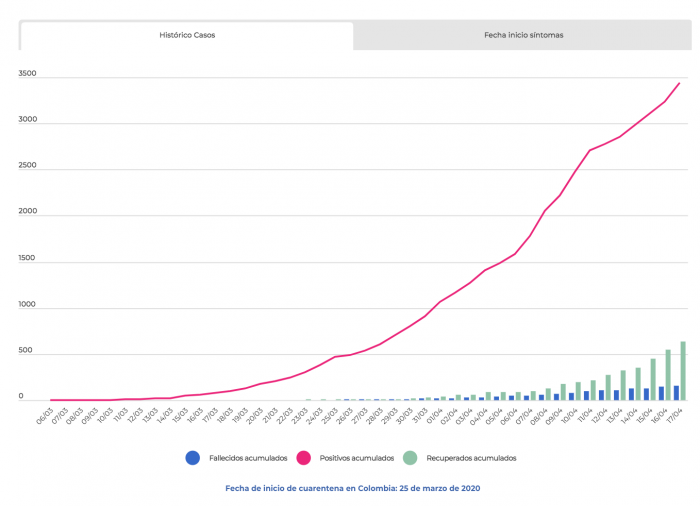The width and height of the screenshot is (700, 506).
Task: Click the pink line's endpoint at 17/04
Action: (680, 83)
